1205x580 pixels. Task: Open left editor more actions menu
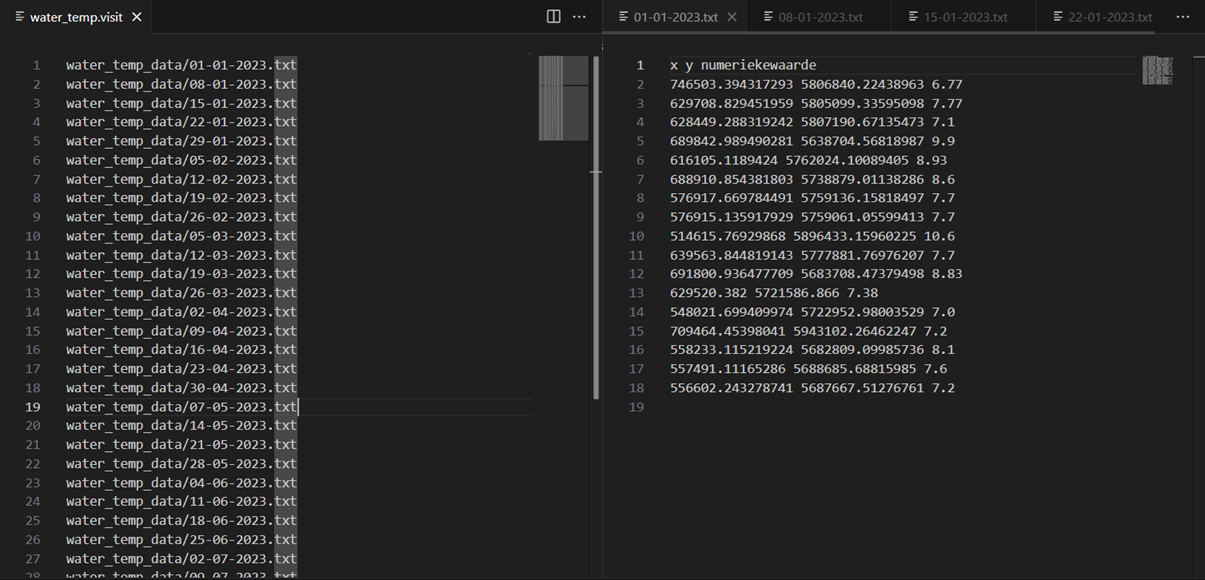pyautogui.click(x=579, y=17)
